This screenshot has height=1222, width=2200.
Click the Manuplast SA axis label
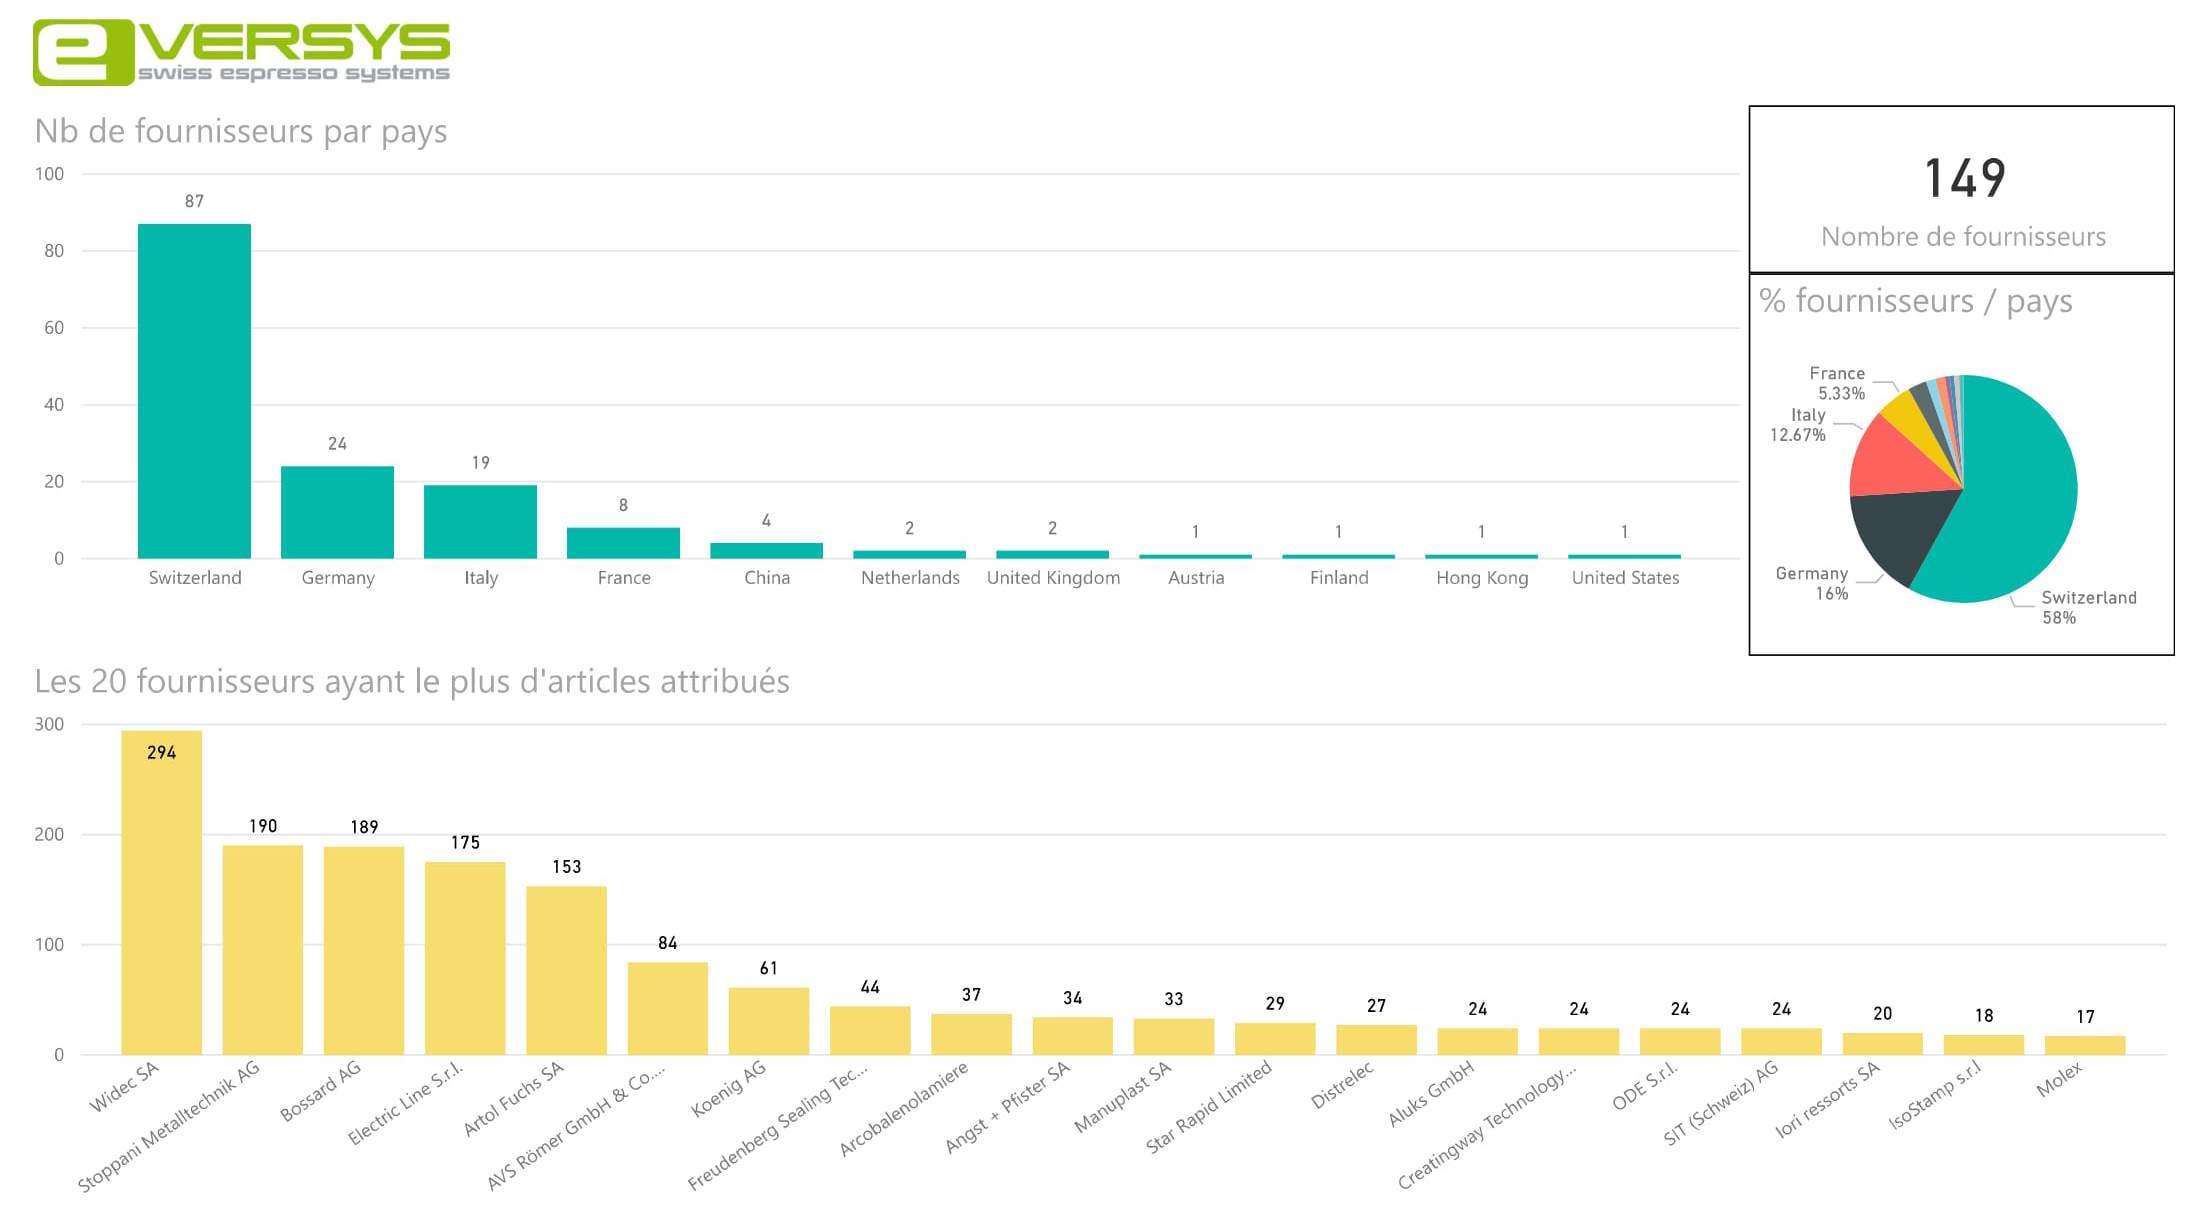(1122, 1098)
